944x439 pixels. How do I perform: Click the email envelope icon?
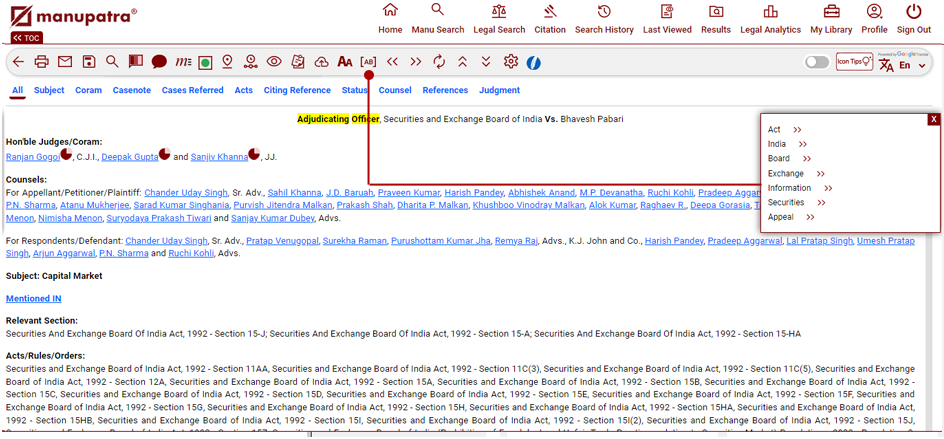point(65,62)
